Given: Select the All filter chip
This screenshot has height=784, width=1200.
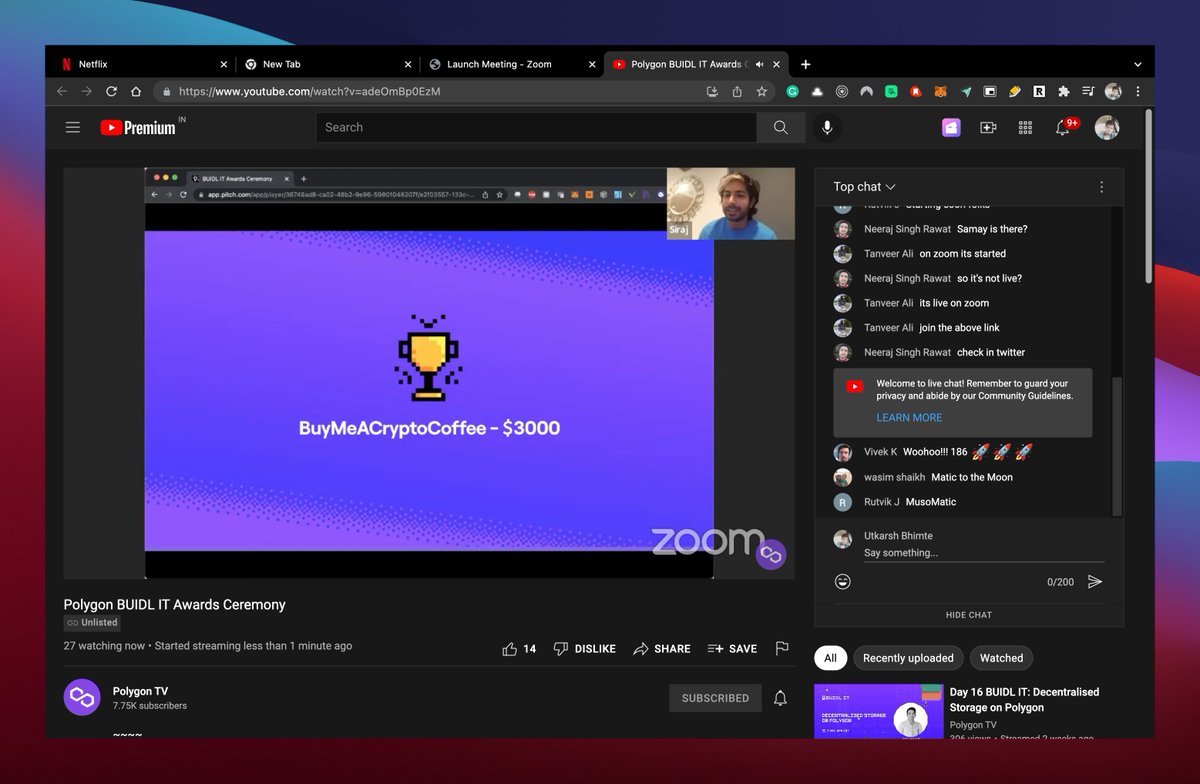Looking at the screenshot, I should pyautogui.click(x=830, y=658).
